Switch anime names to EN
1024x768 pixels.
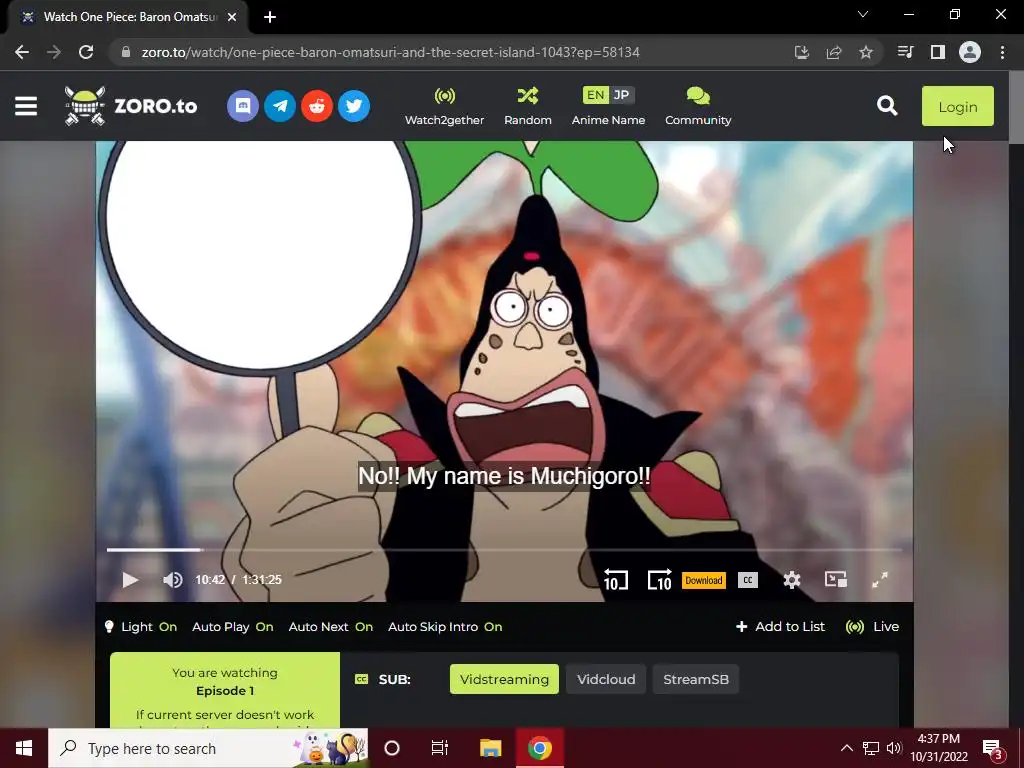pyautogui.click(x=596, y=95)
